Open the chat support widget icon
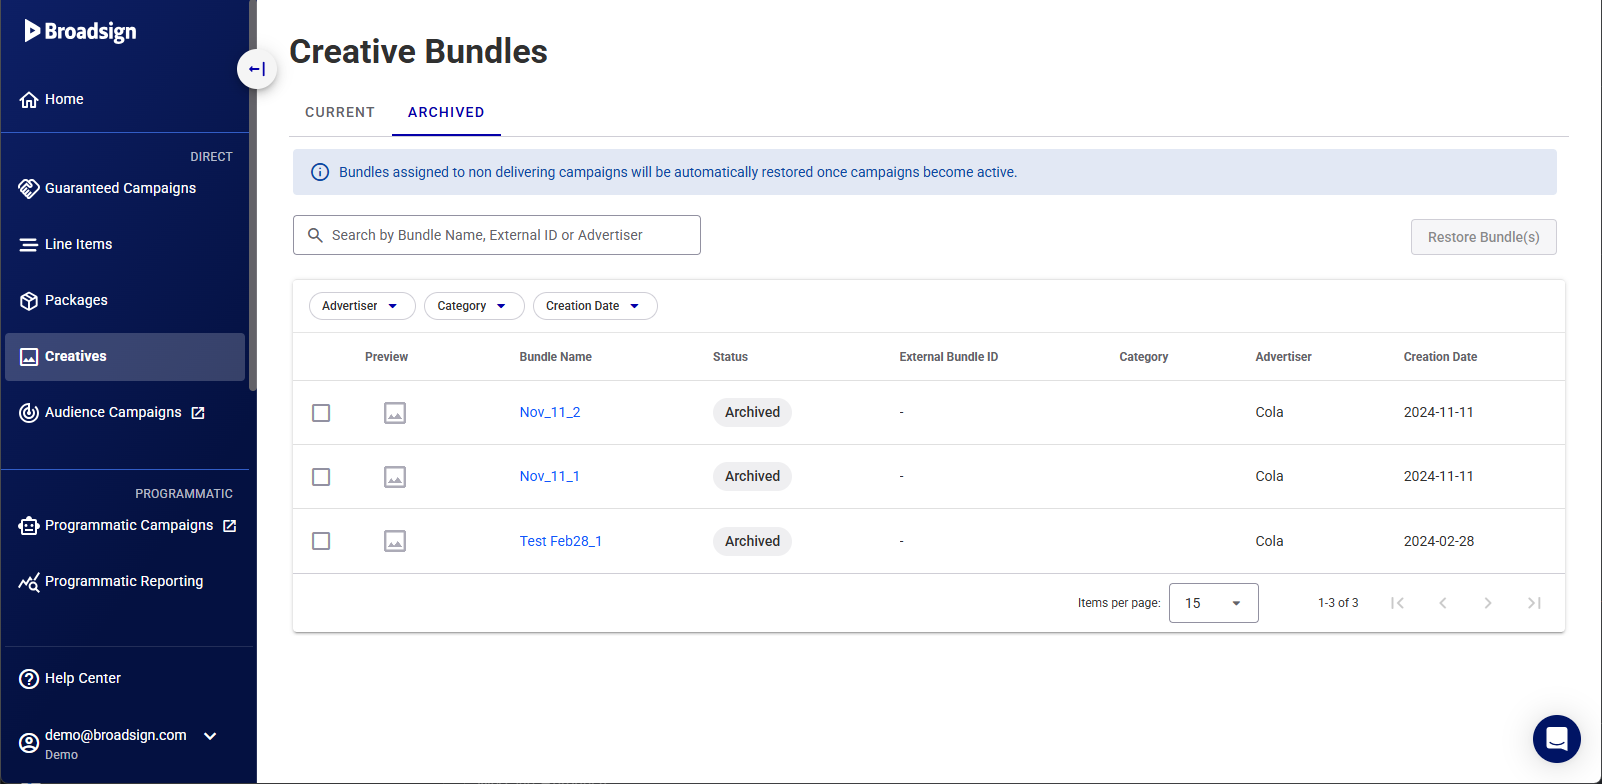This screenshot has height=784, width=1602. 1556,739
